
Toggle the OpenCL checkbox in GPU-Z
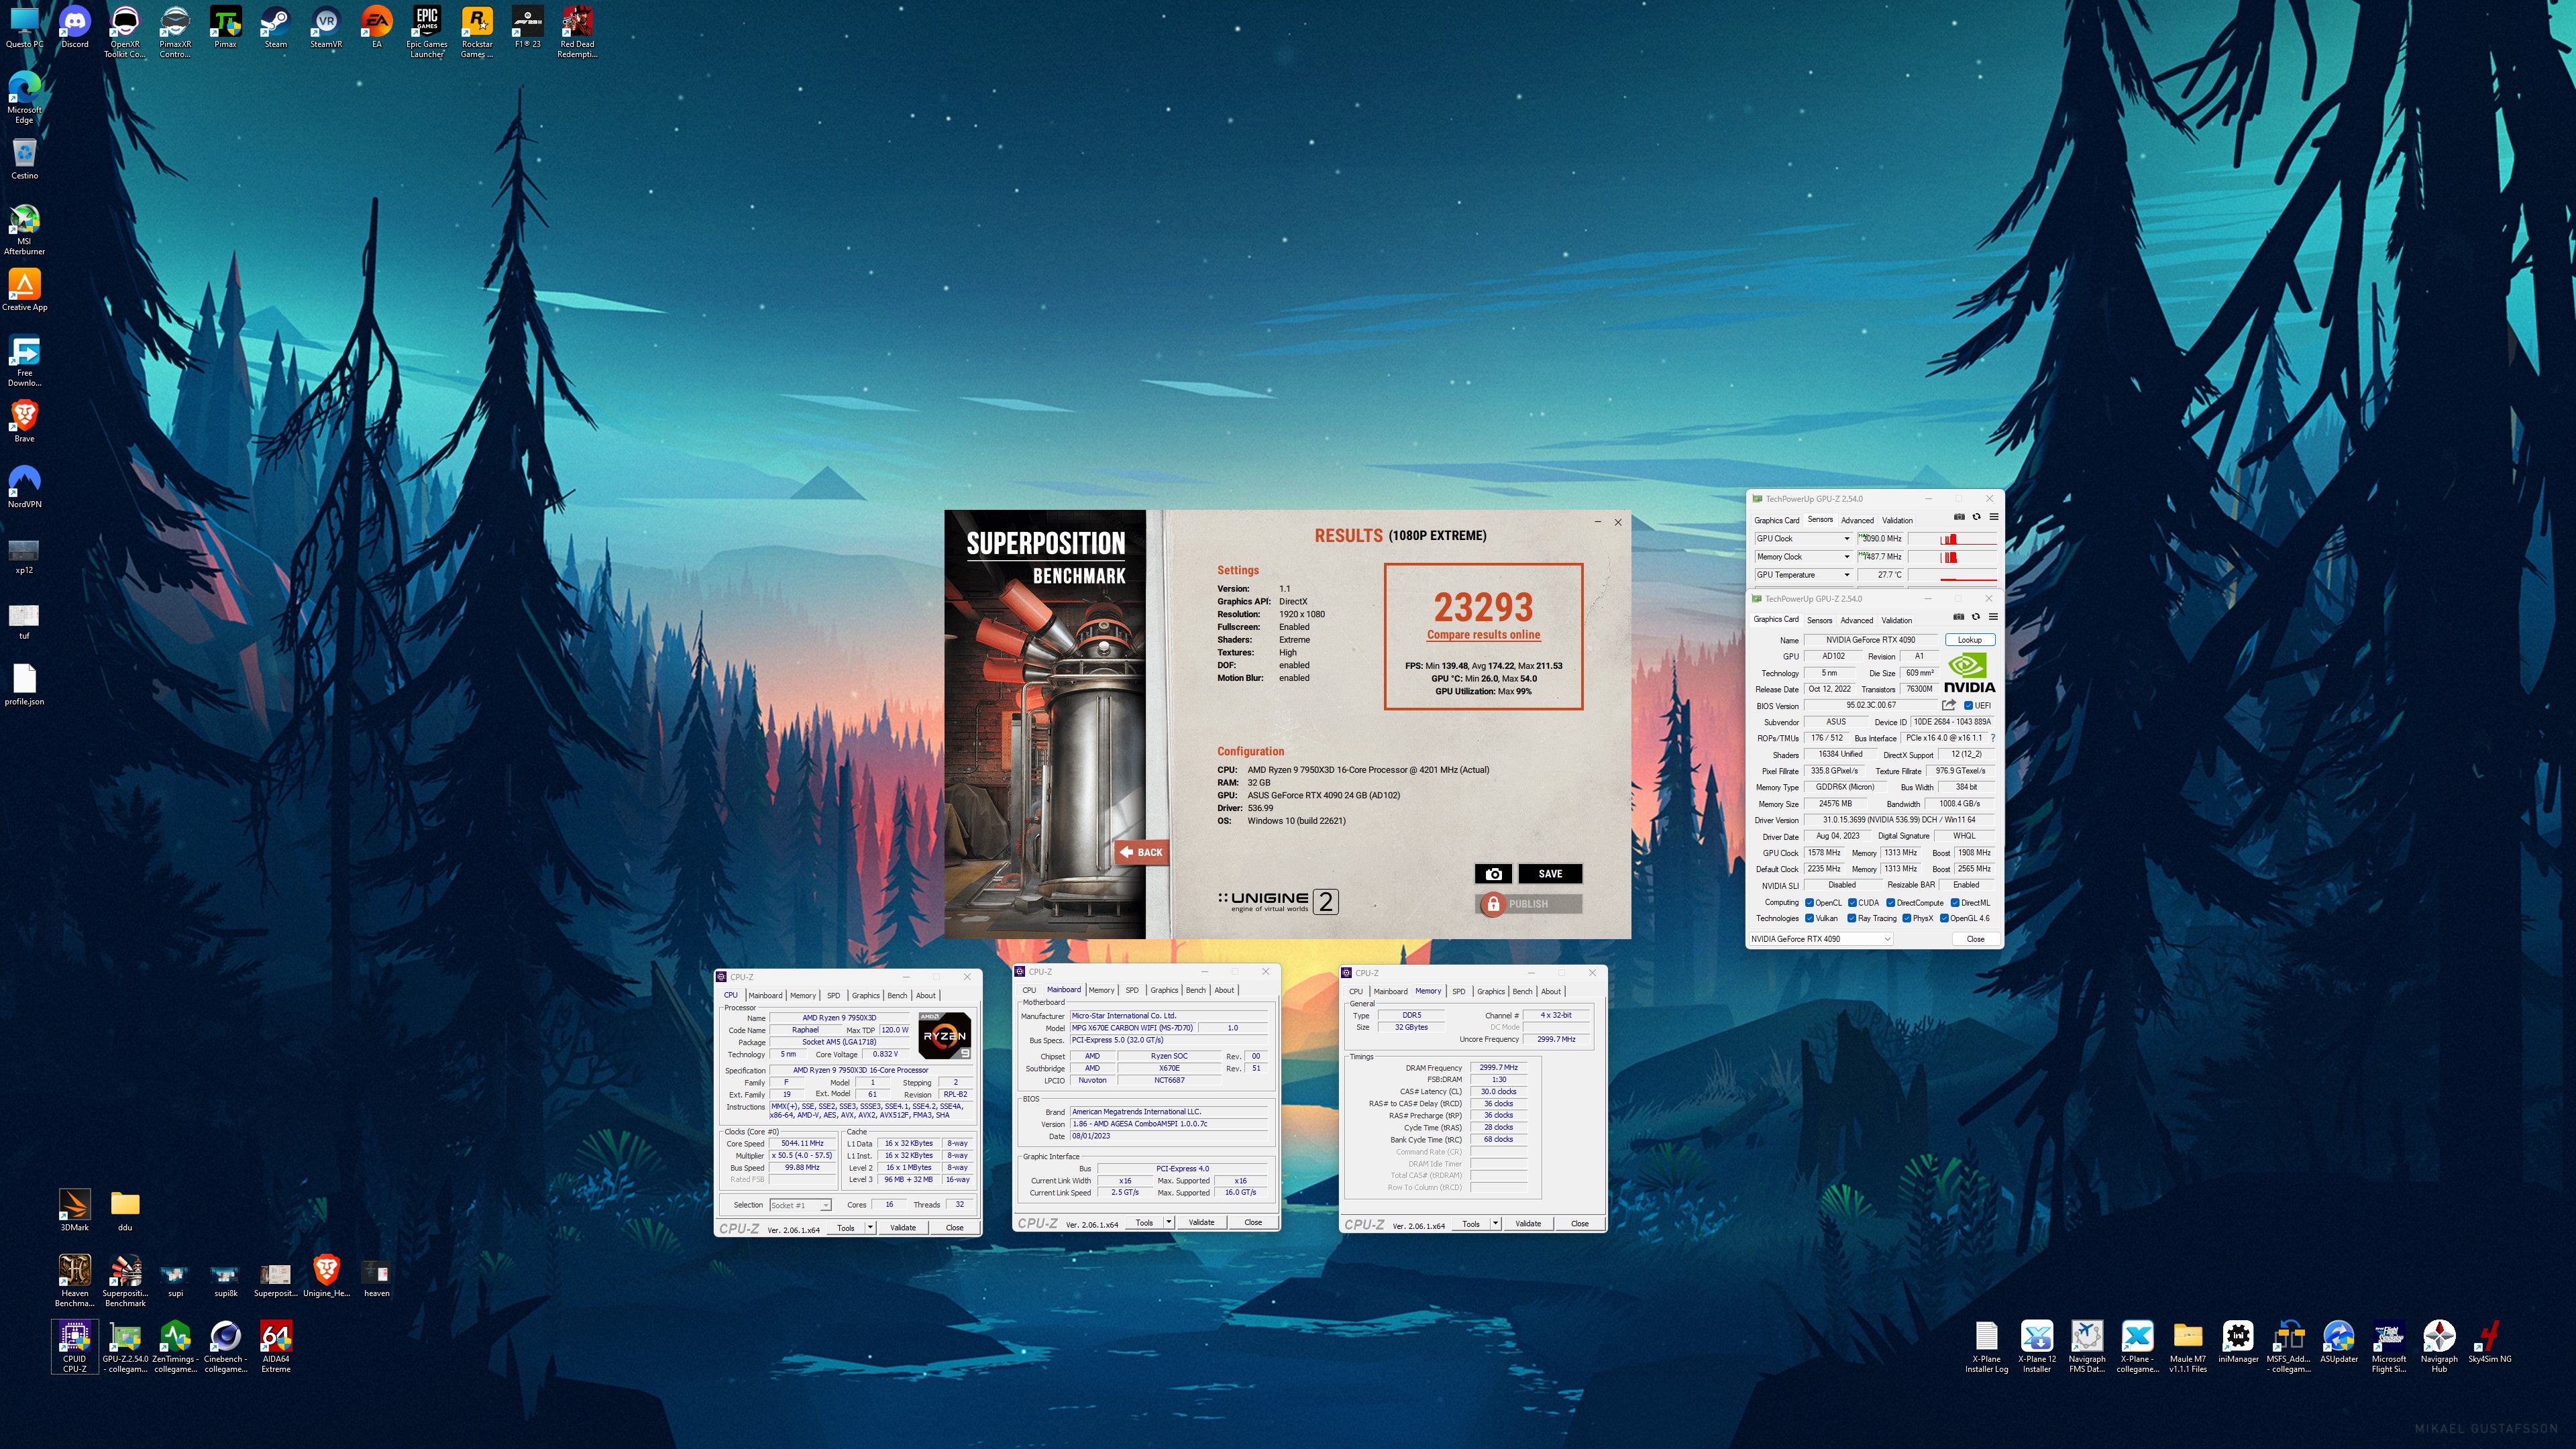[1809, 903]
